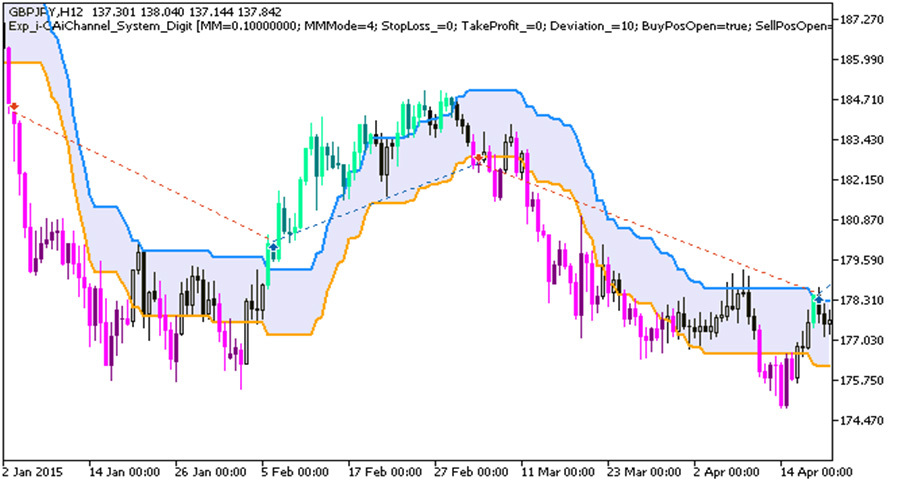Viewport: 902px width, 485px height.
Task: Click the 180.870 price scale label
Action: click(861, 220)
